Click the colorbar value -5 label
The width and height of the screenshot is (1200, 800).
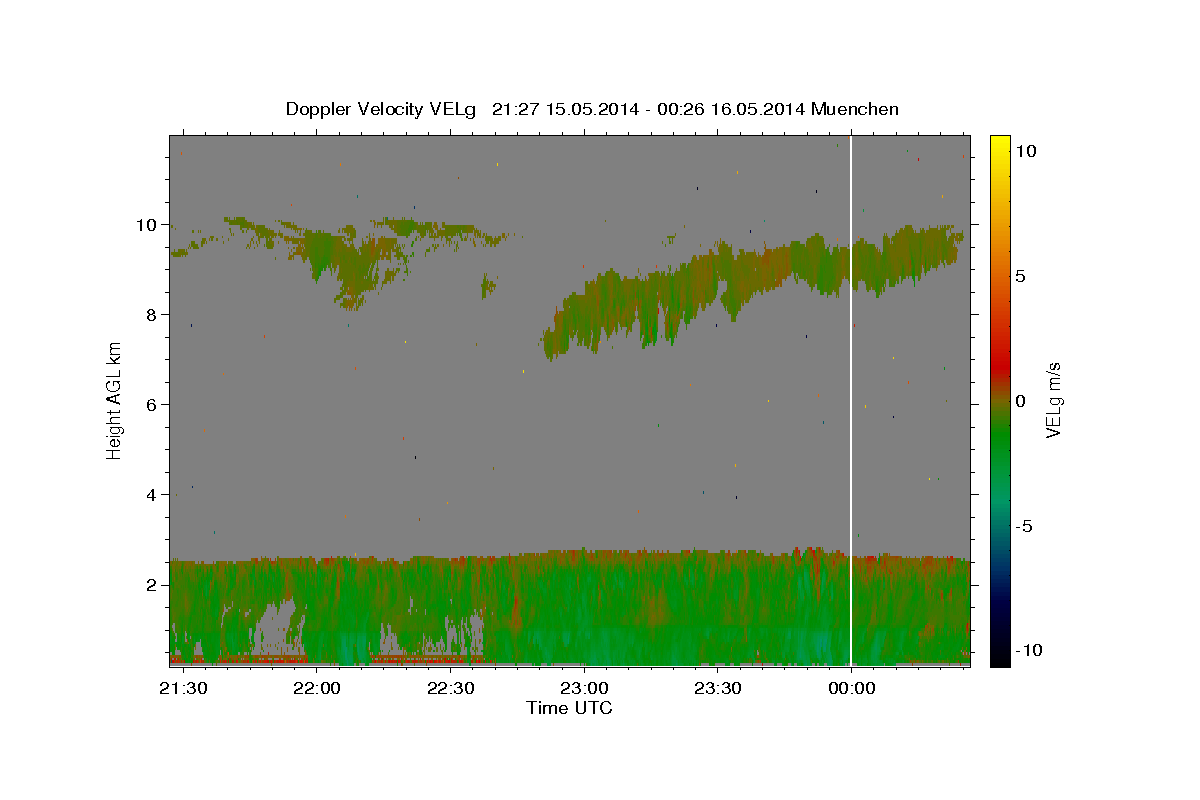point(1025,525)
